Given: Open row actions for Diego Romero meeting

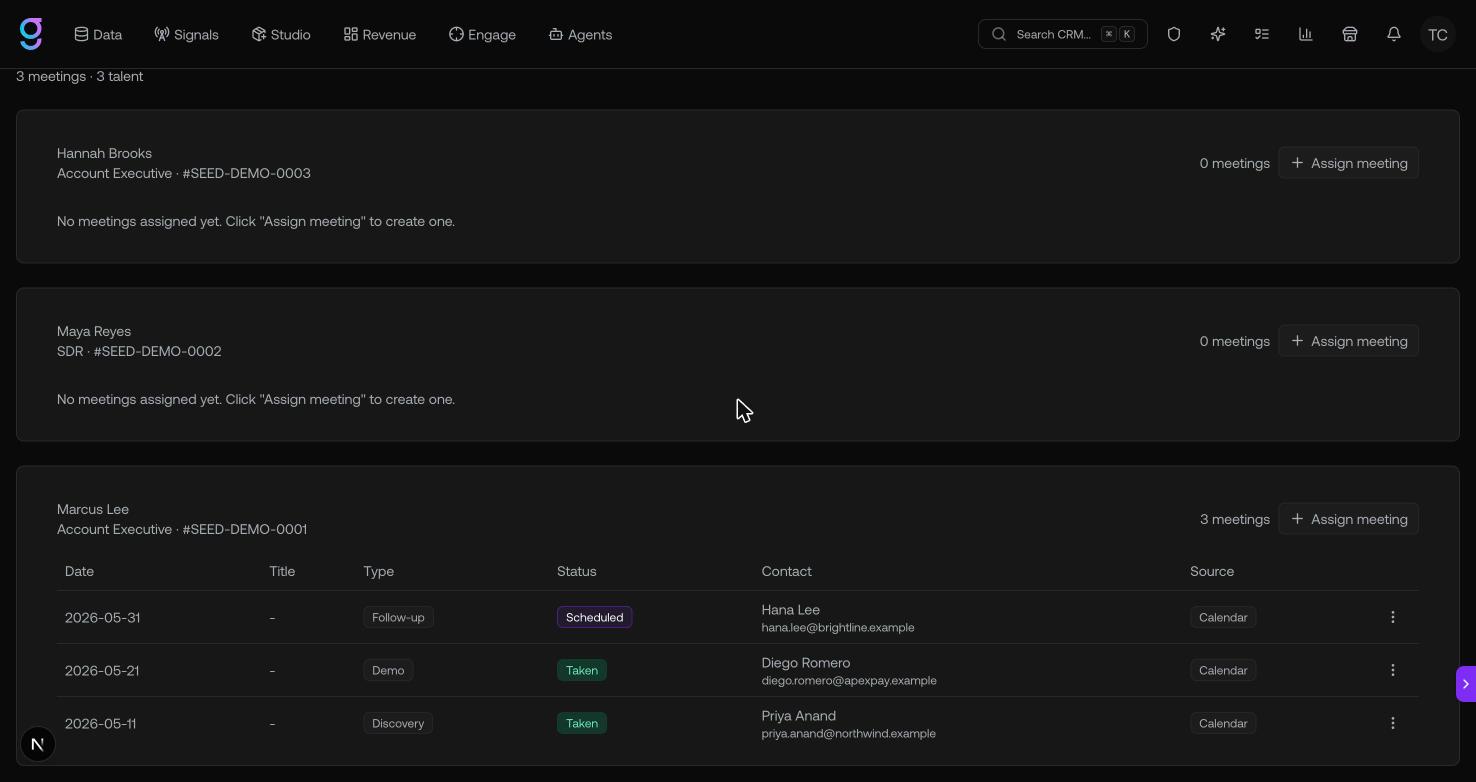Looking at the screenshot, I should click(x=1393, y=670).
